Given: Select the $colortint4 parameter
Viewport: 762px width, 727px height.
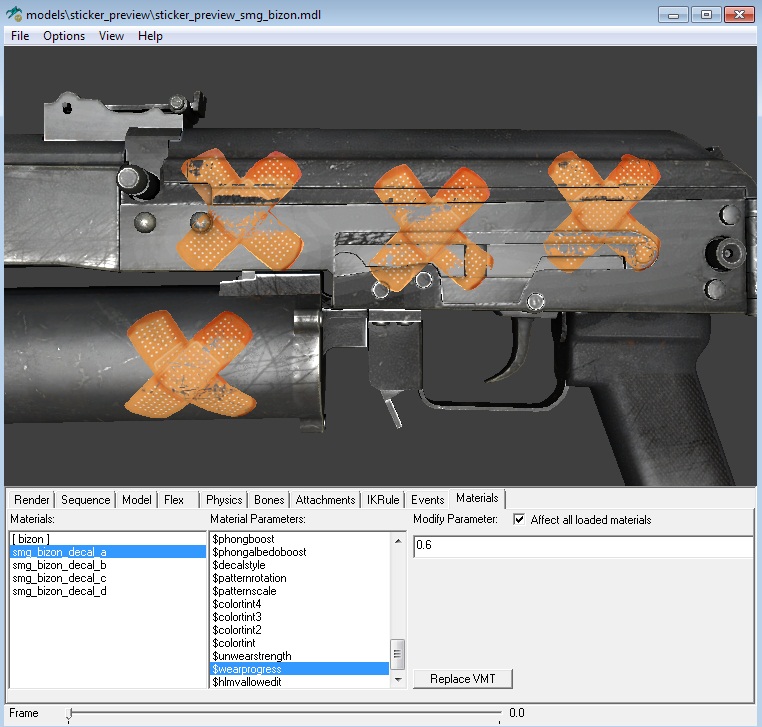Looking at the screenshot, I should (299, 604).
